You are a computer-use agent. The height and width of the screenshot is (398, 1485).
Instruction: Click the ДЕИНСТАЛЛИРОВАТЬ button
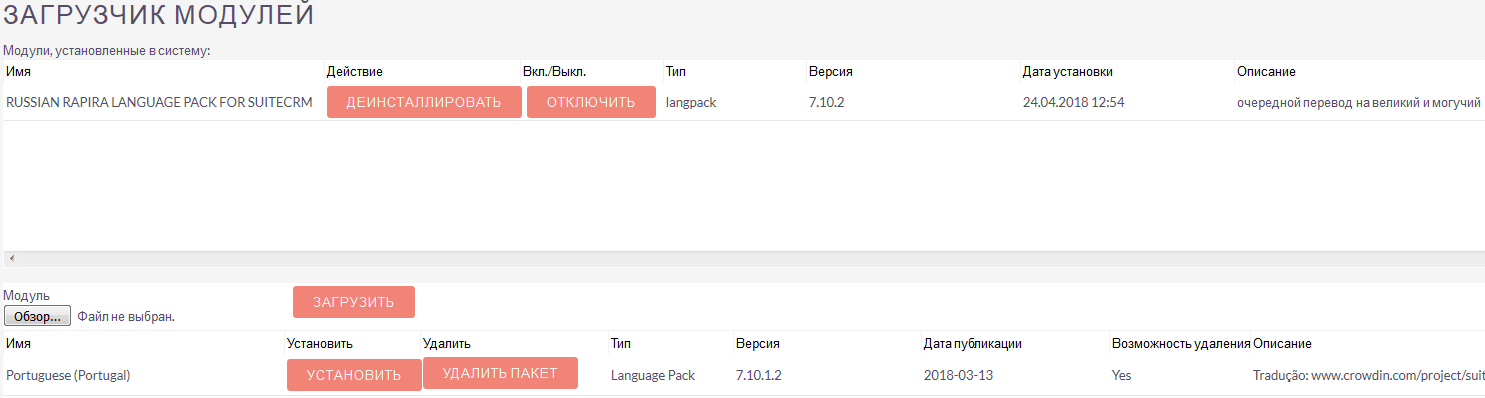pyautogui.click(x=424, y=102)
